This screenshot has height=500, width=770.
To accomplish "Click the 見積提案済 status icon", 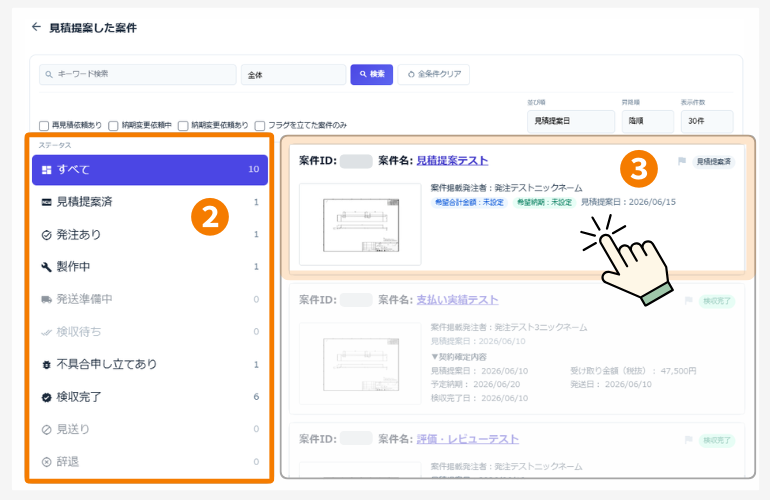I will pyautogui.click(x=47, y=202).
